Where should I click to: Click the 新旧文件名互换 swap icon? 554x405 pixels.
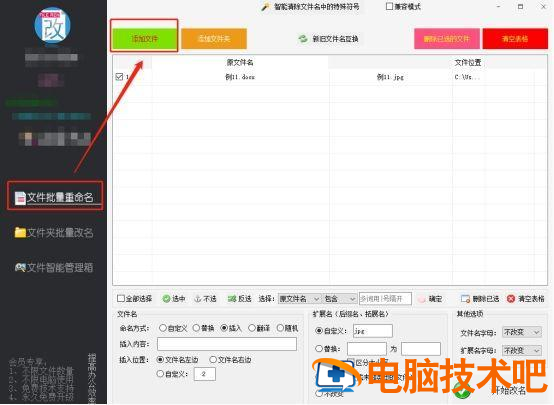303,39
